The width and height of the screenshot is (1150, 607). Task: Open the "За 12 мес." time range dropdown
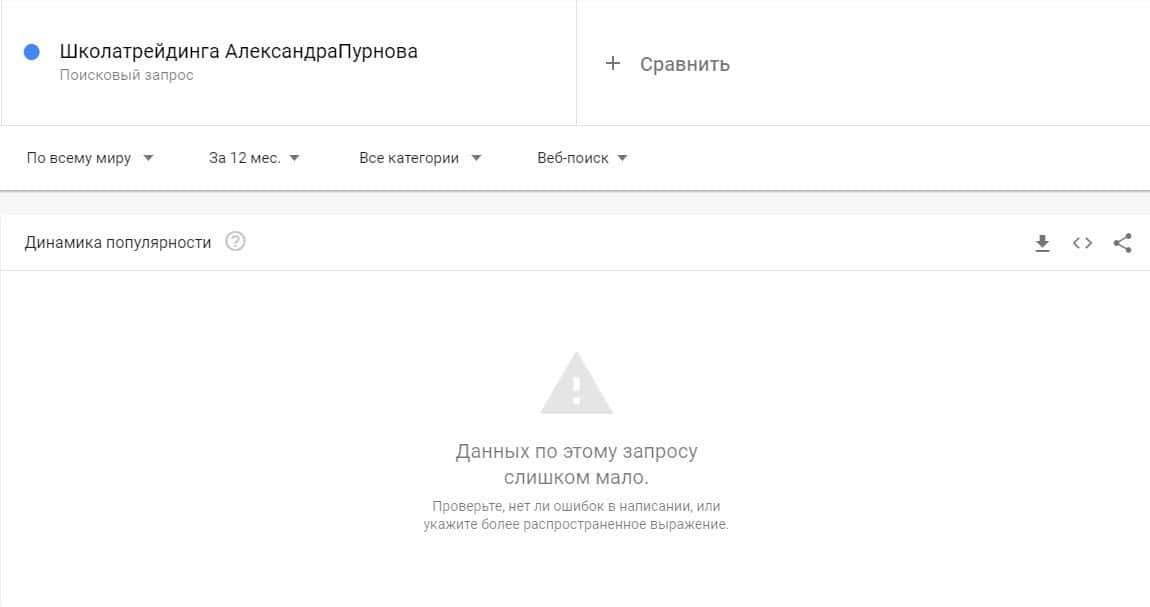254,158
